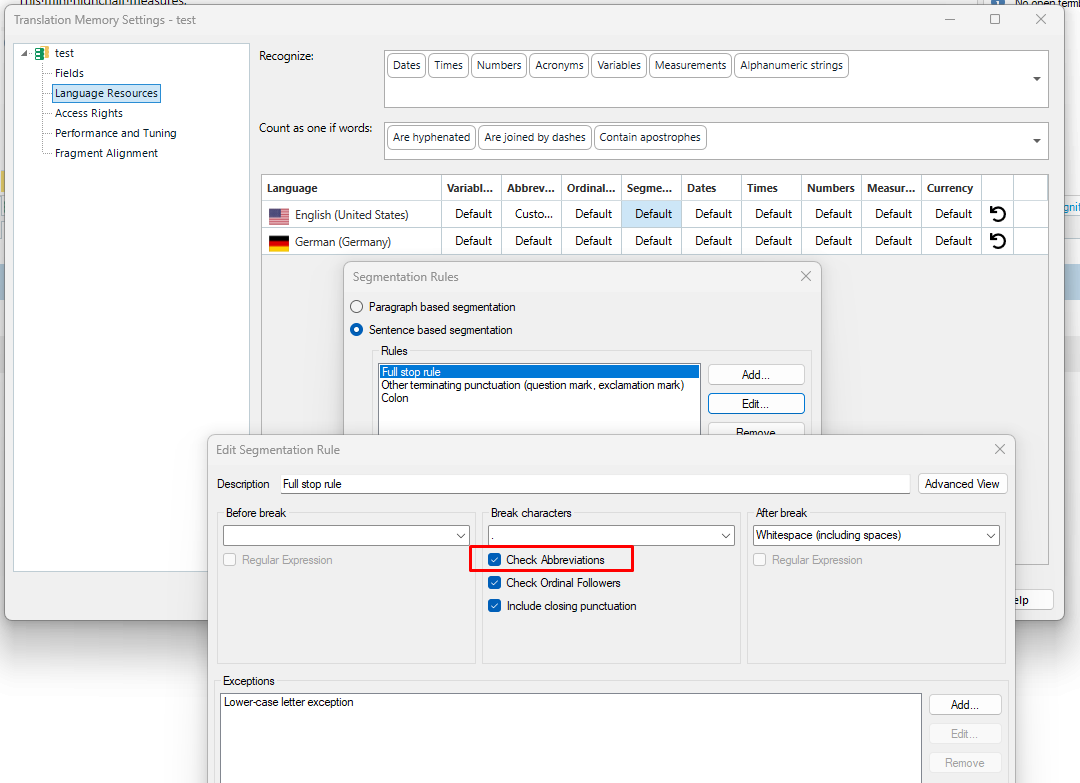The width and height of the screenshot is (1080, 783).
Task: Close the Edit Segmentation Rule dialog
Action: (1000, 449)
